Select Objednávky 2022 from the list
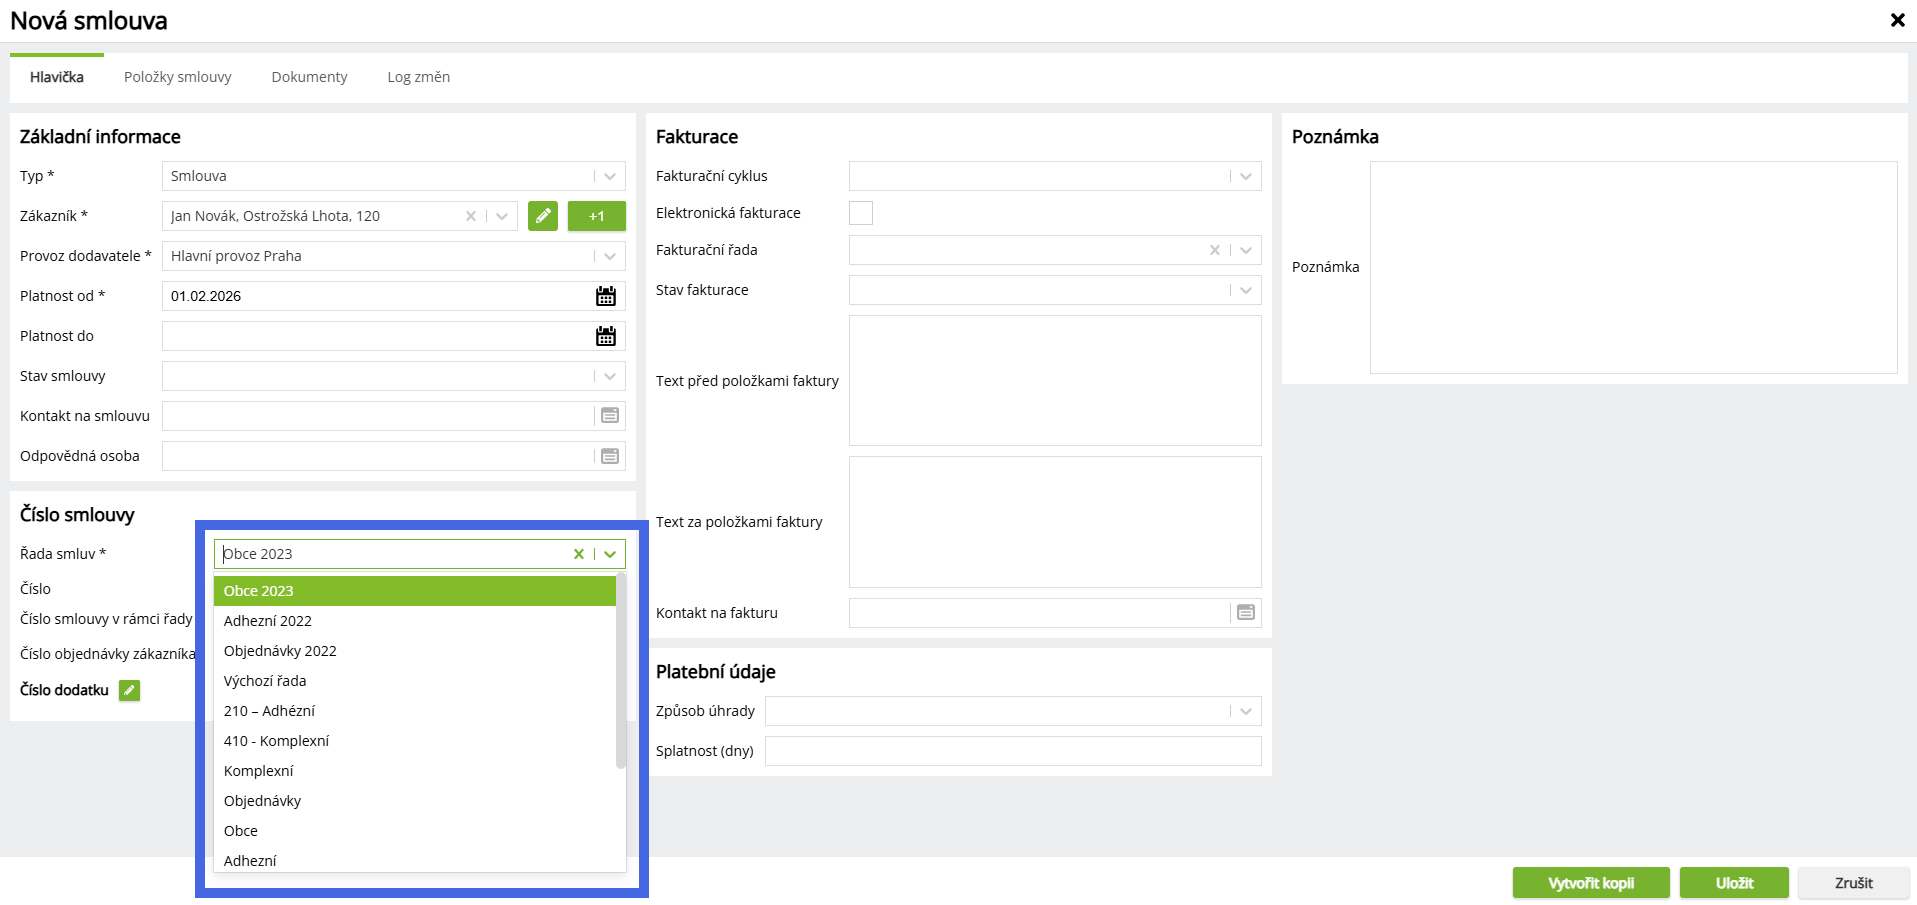 [x=280, y=651]
